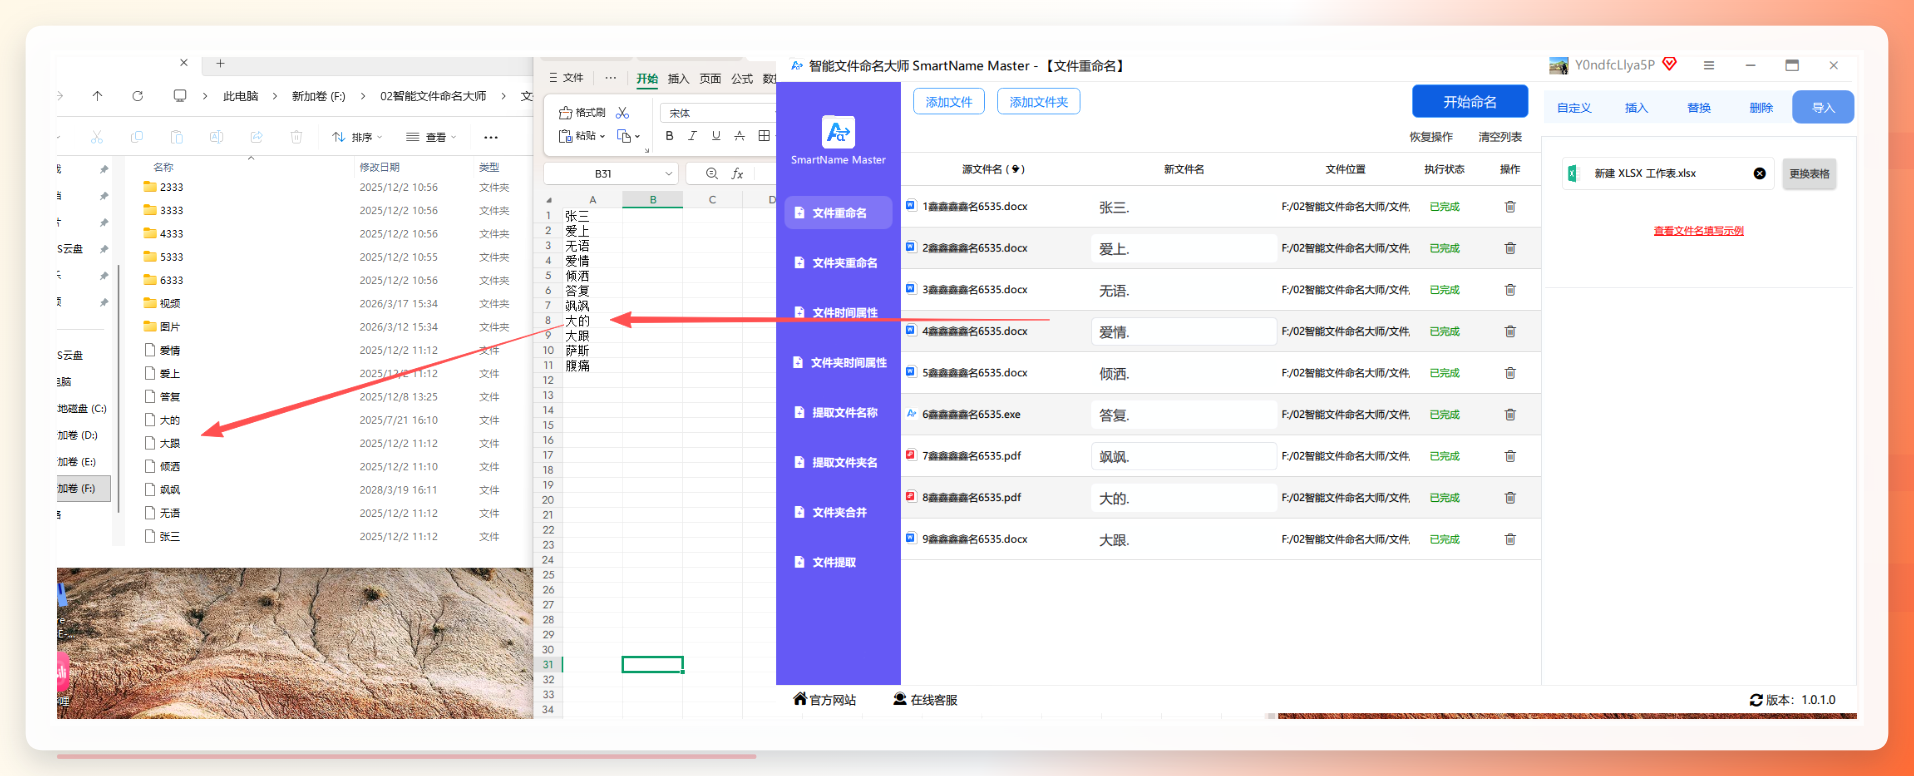Open SmartName Master hamburger menu icon
Viewport: 1914px width, 776px height.
(1709, 65)
